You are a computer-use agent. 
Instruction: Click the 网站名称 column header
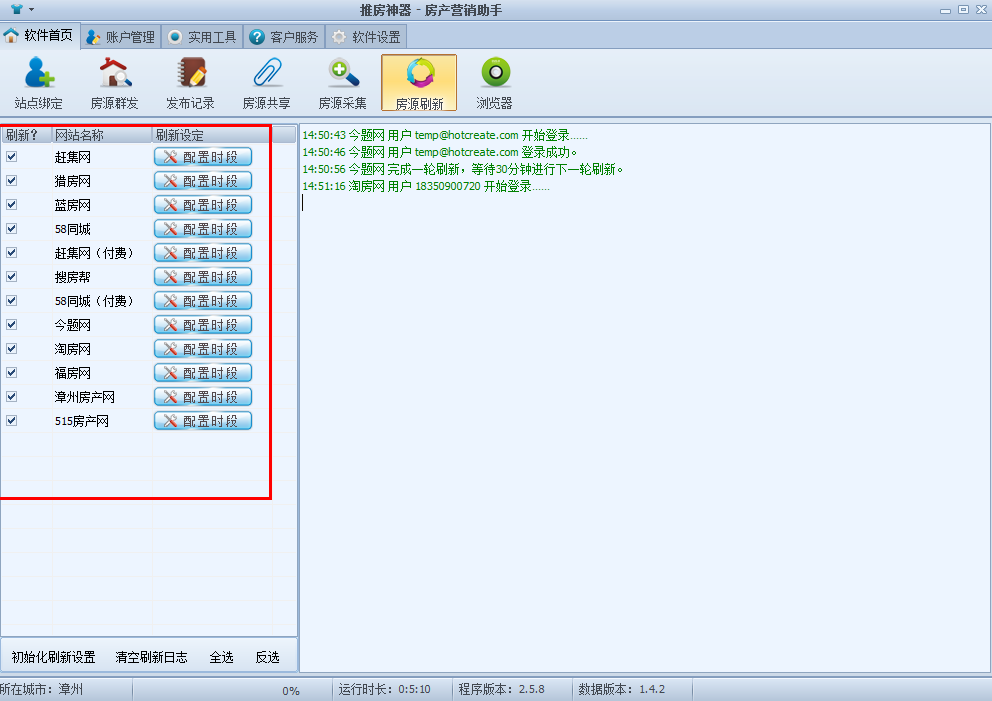102,135
